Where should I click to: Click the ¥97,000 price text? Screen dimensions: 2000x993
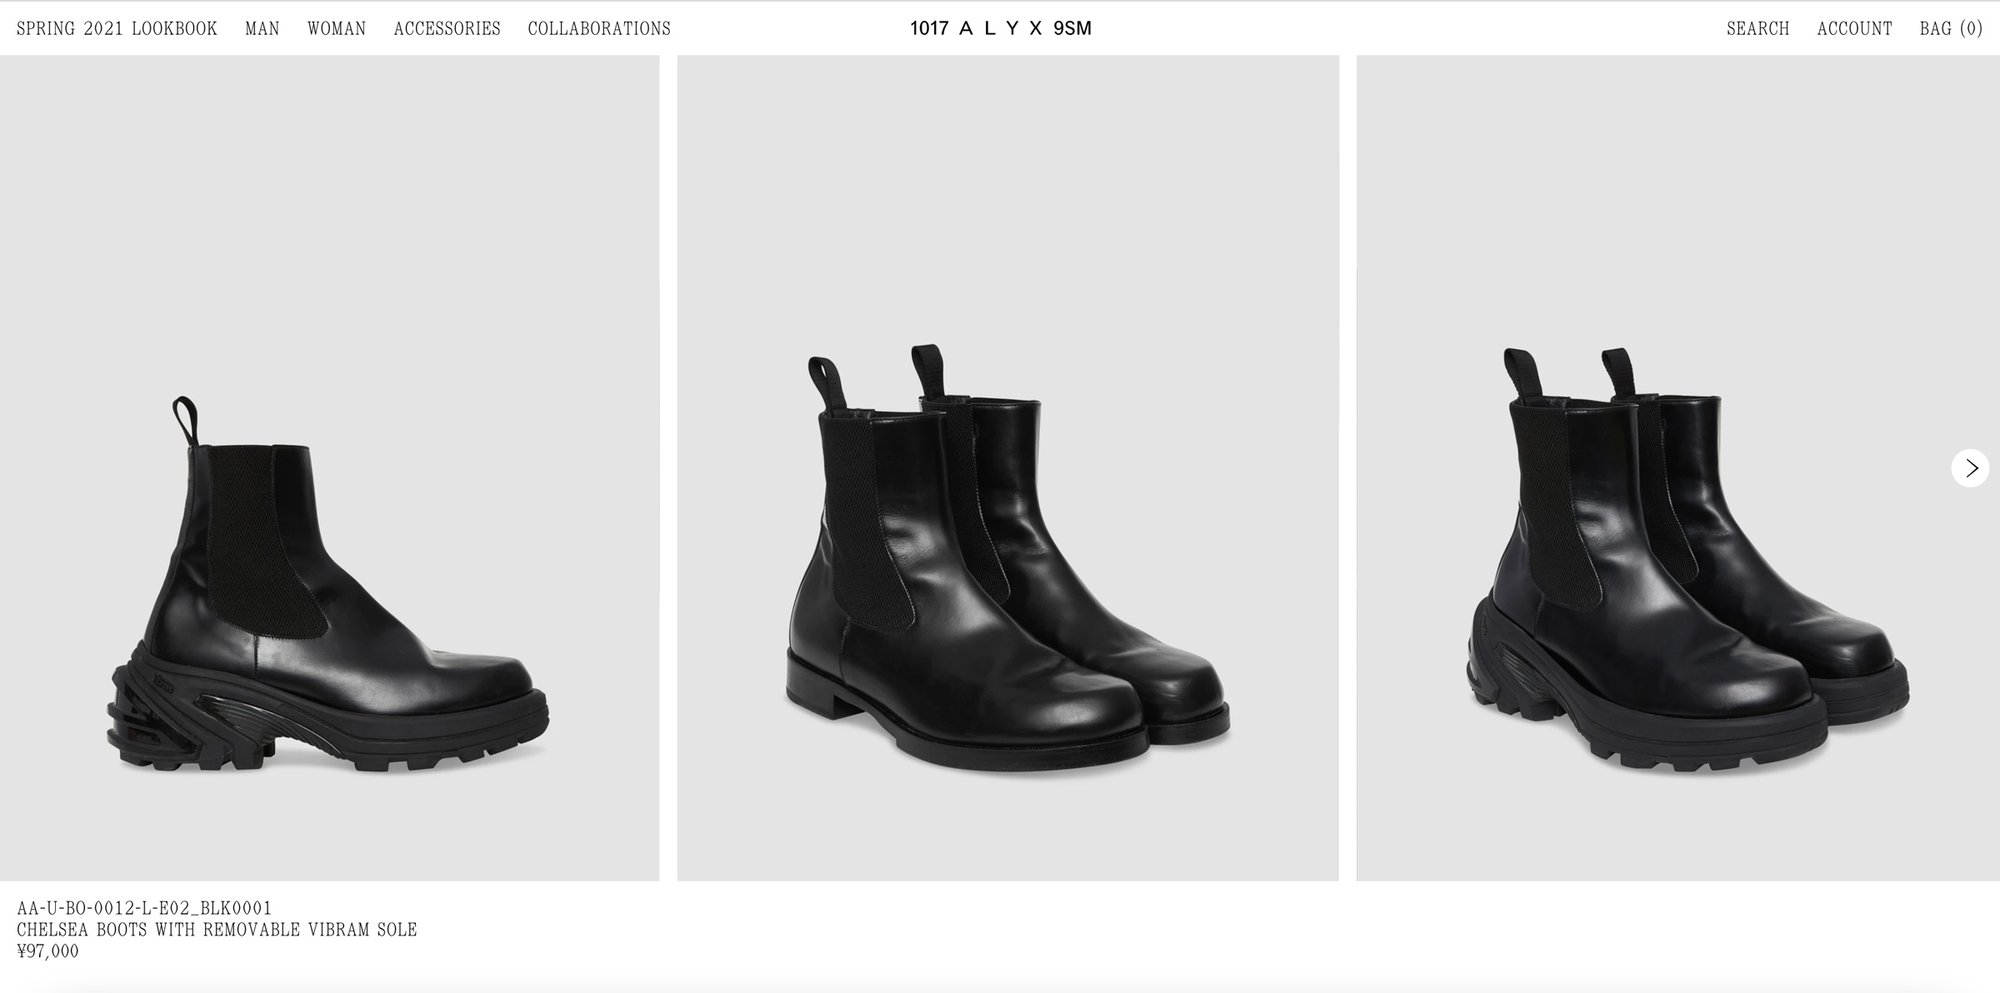47,951
